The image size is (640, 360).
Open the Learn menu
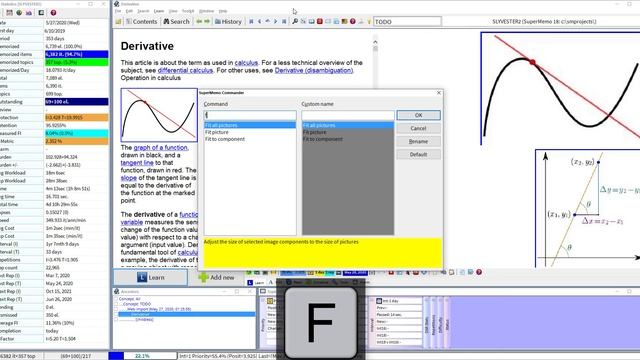(159, 11)
